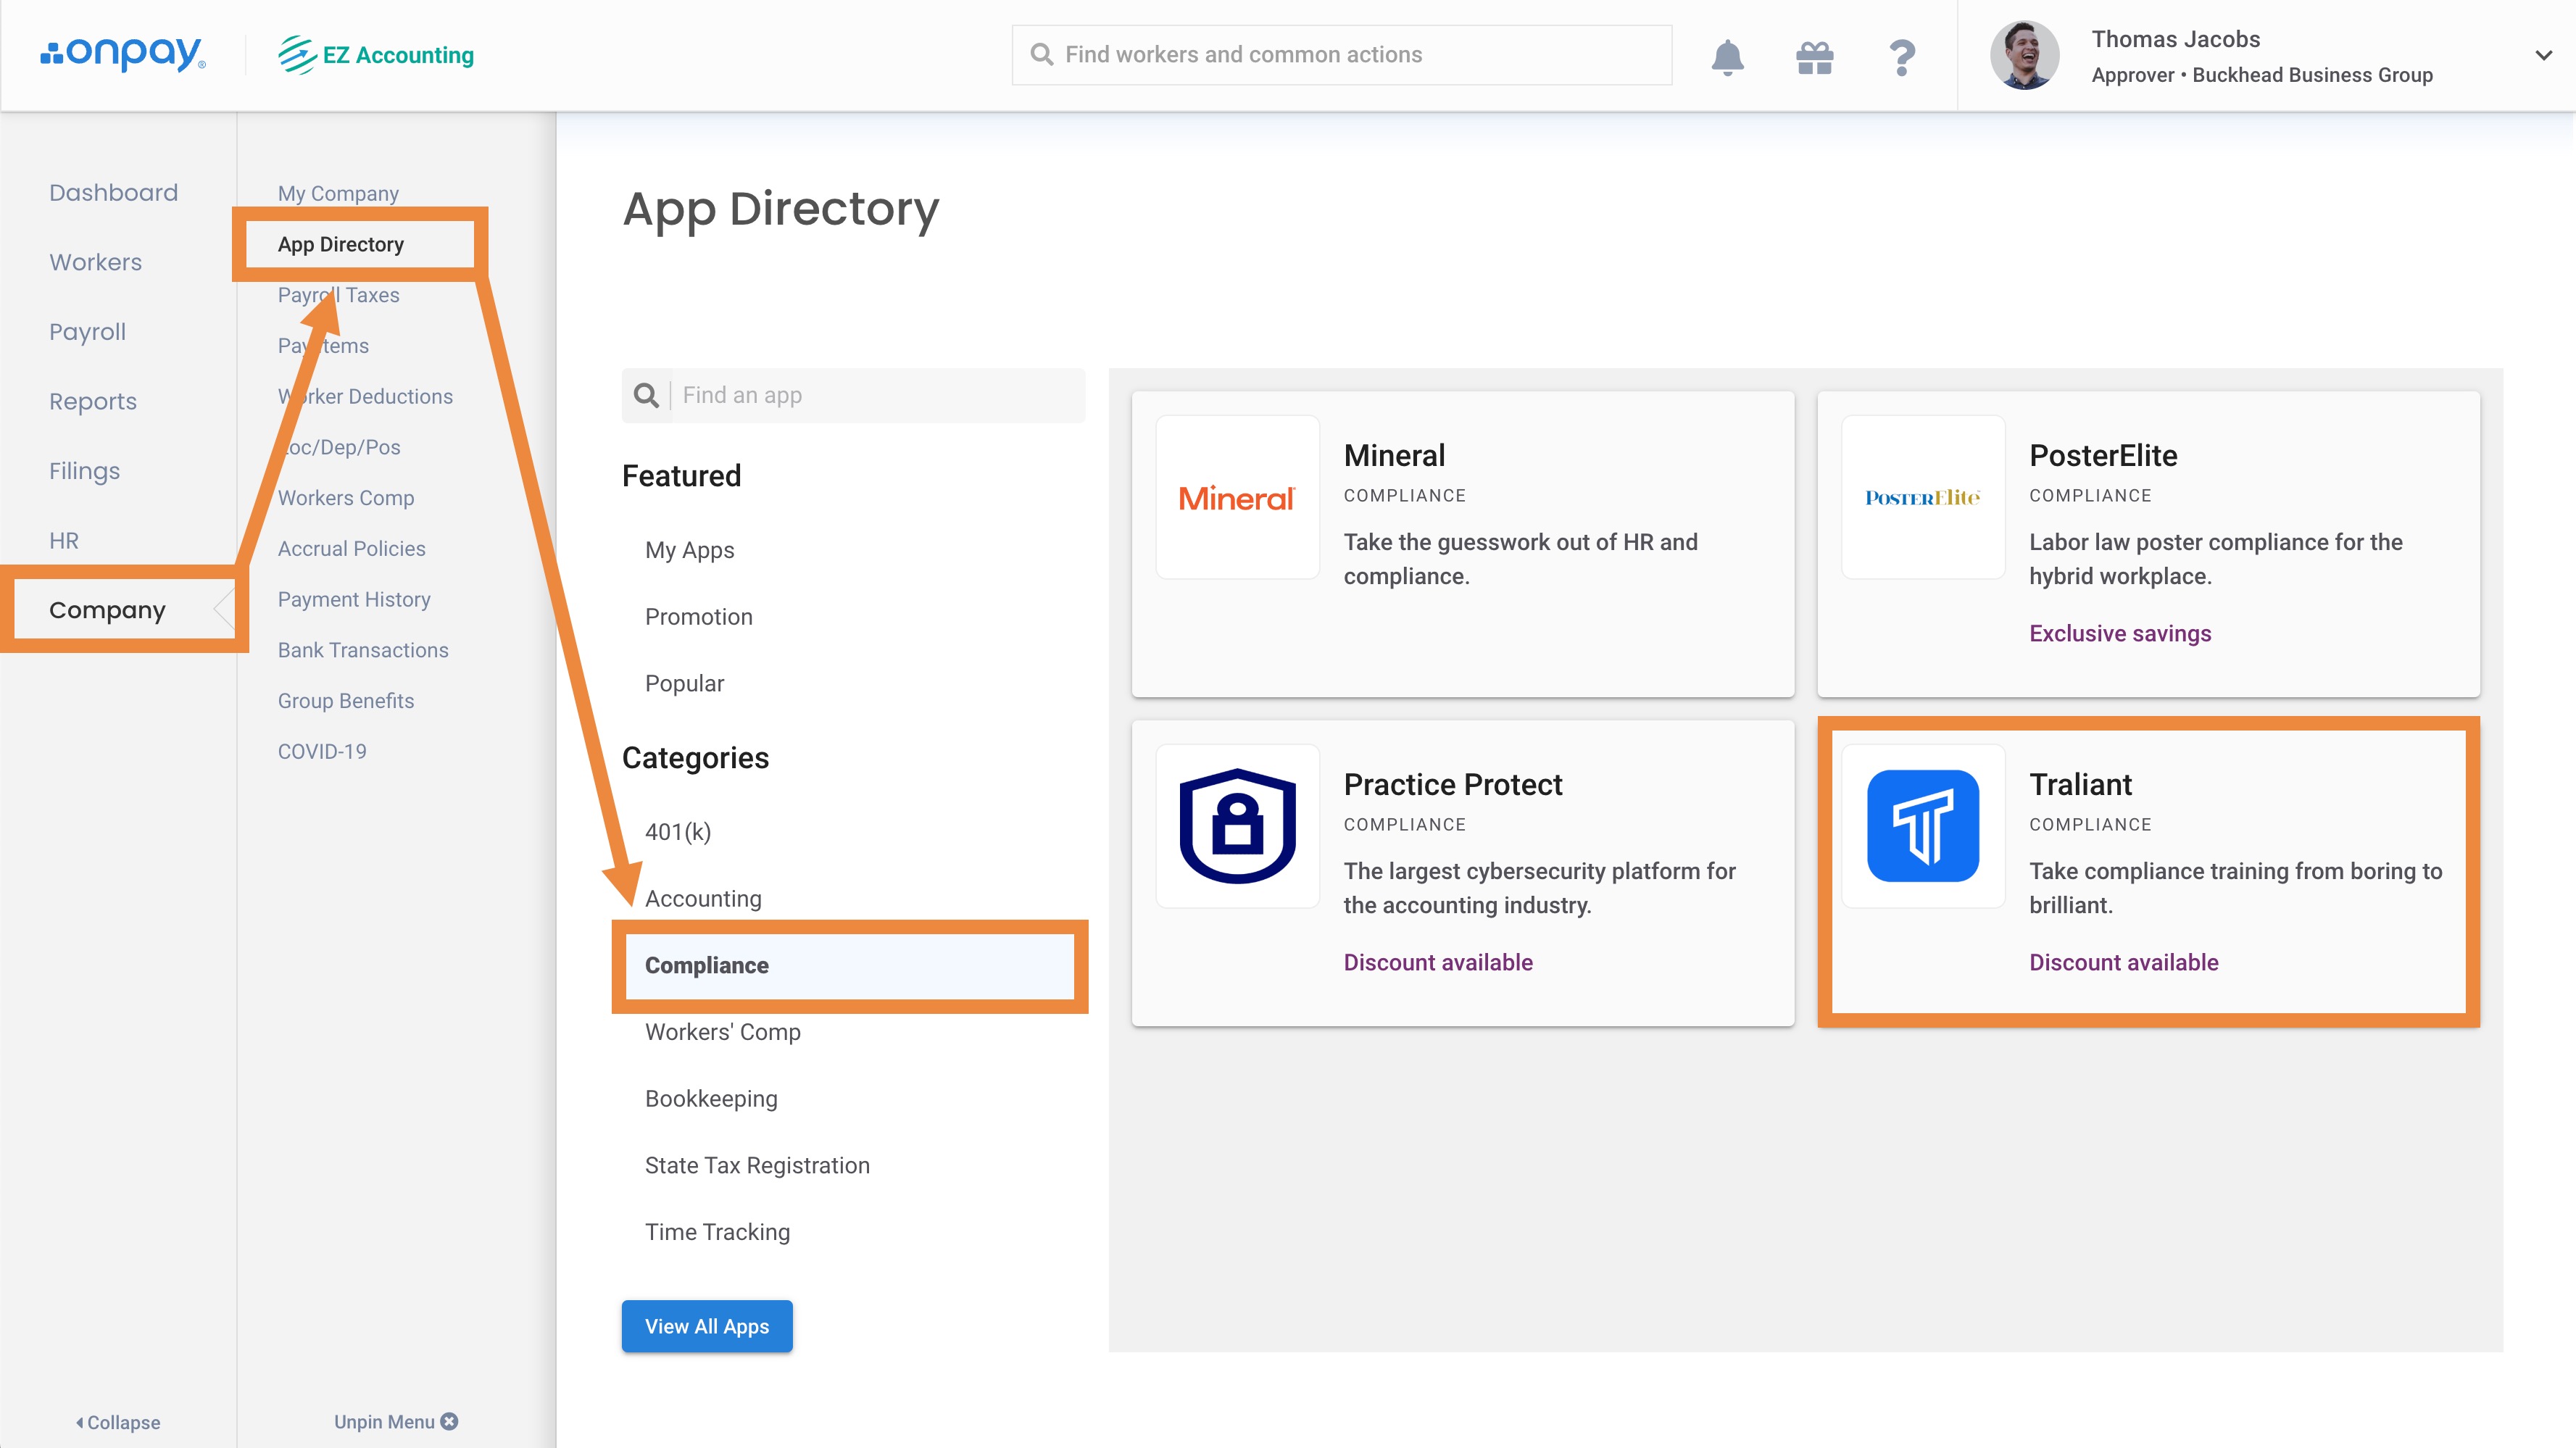Click Thomas Jacobs profile photo
Image resolution: width=2576 pixels, height=1448 pixels.
pos(2024,55)
